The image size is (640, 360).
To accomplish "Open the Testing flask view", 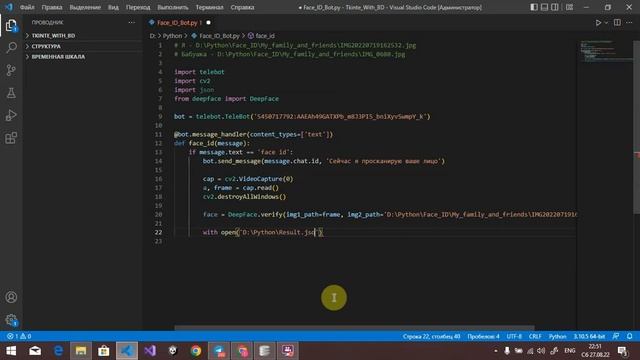I will (x=11, y=93).
